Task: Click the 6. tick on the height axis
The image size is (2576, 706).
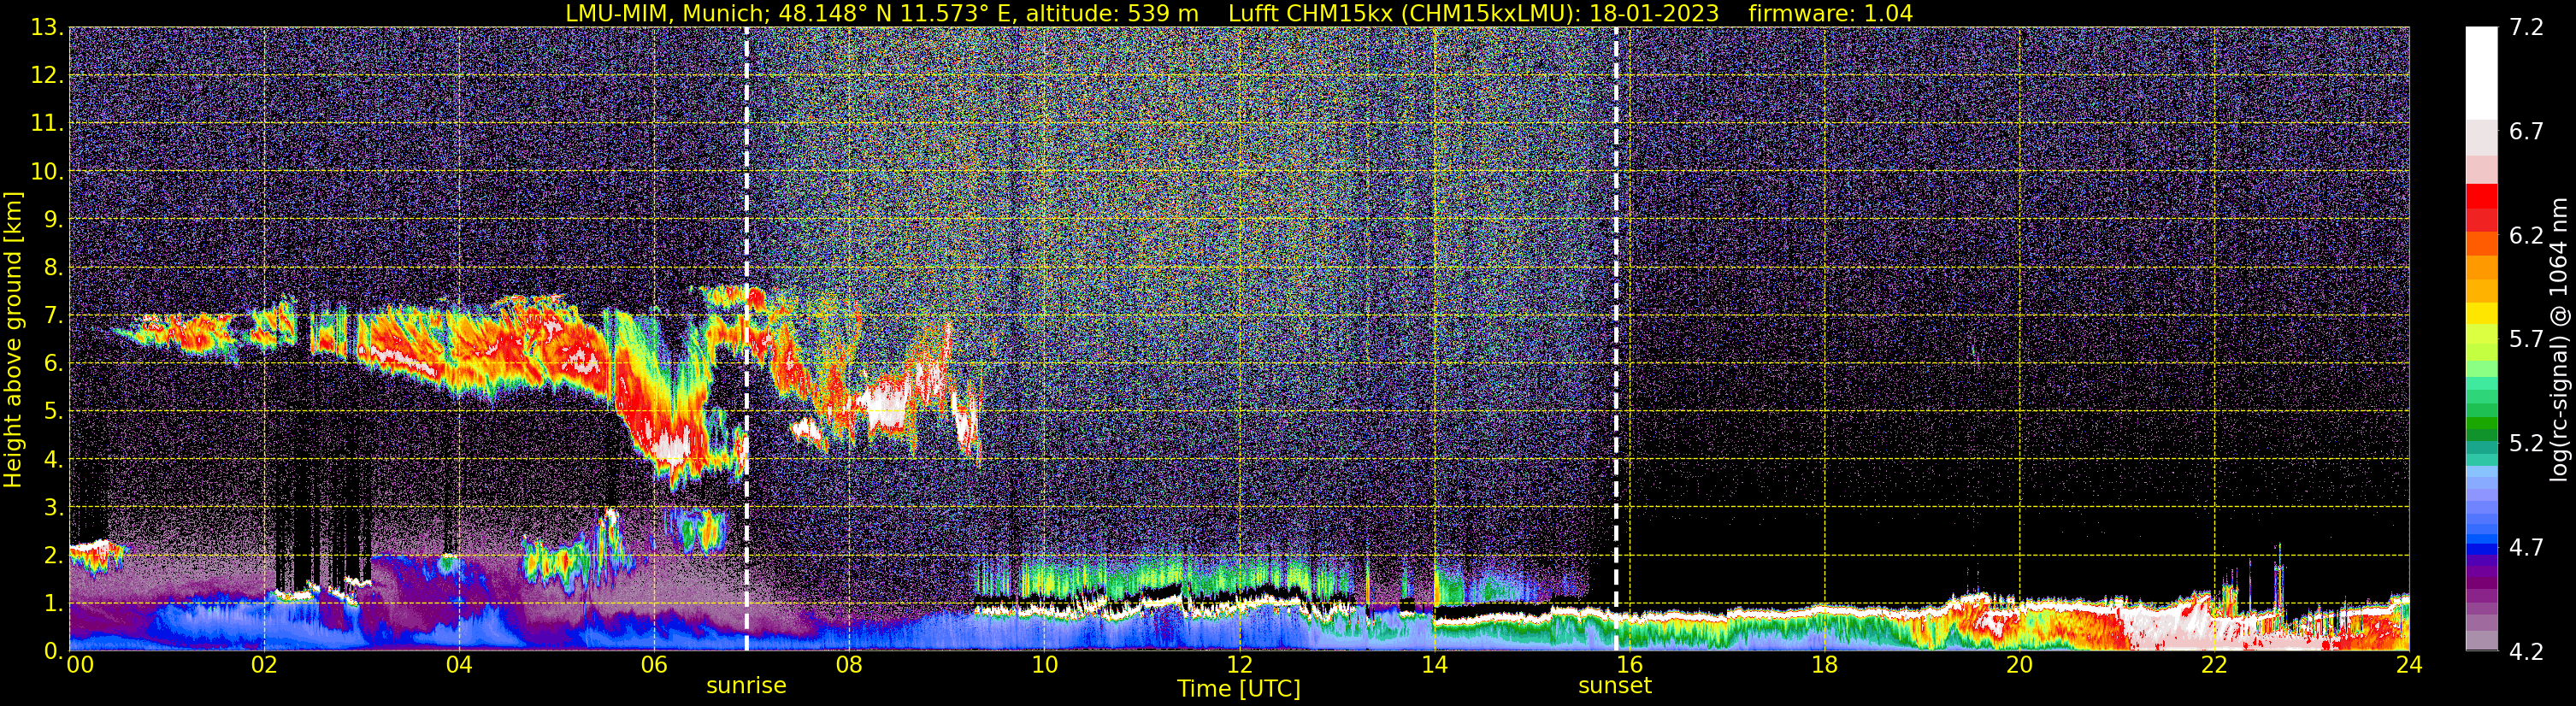Action: point(54,363)
